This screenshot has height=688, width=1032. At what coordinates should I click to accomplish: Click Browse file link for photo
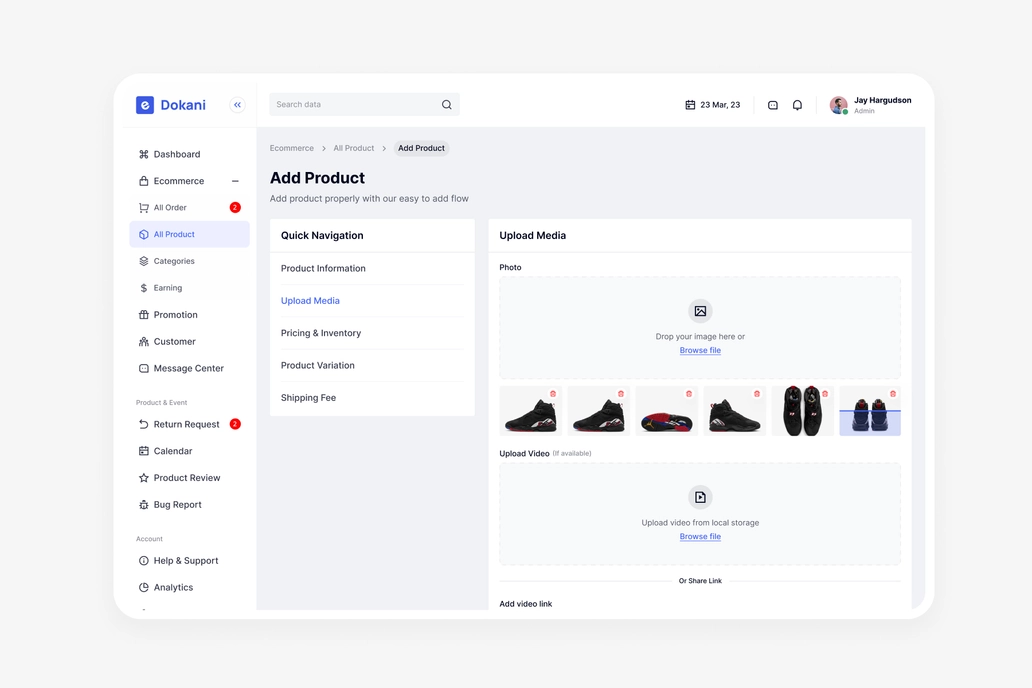point(700,350)
